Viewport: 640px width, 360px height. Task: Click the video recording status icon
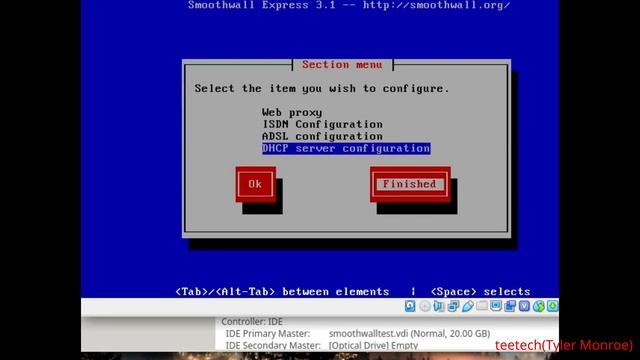tap(510, 306)
